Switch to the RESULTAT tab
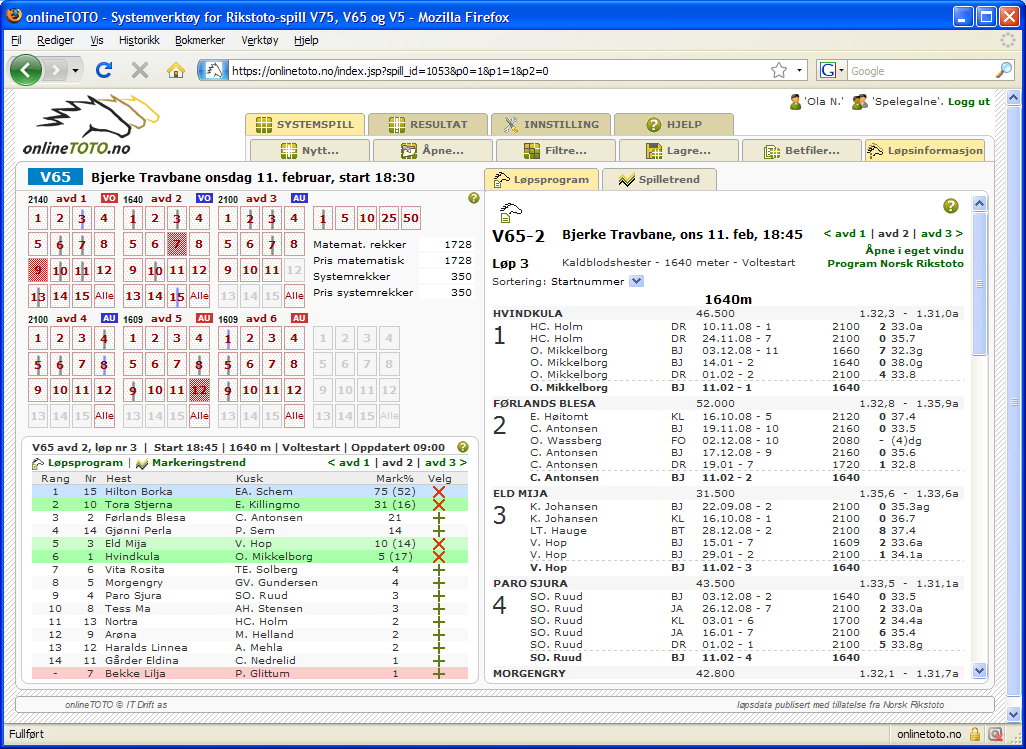The width and height of the screenshot is (1026, 749). (428, 124)
